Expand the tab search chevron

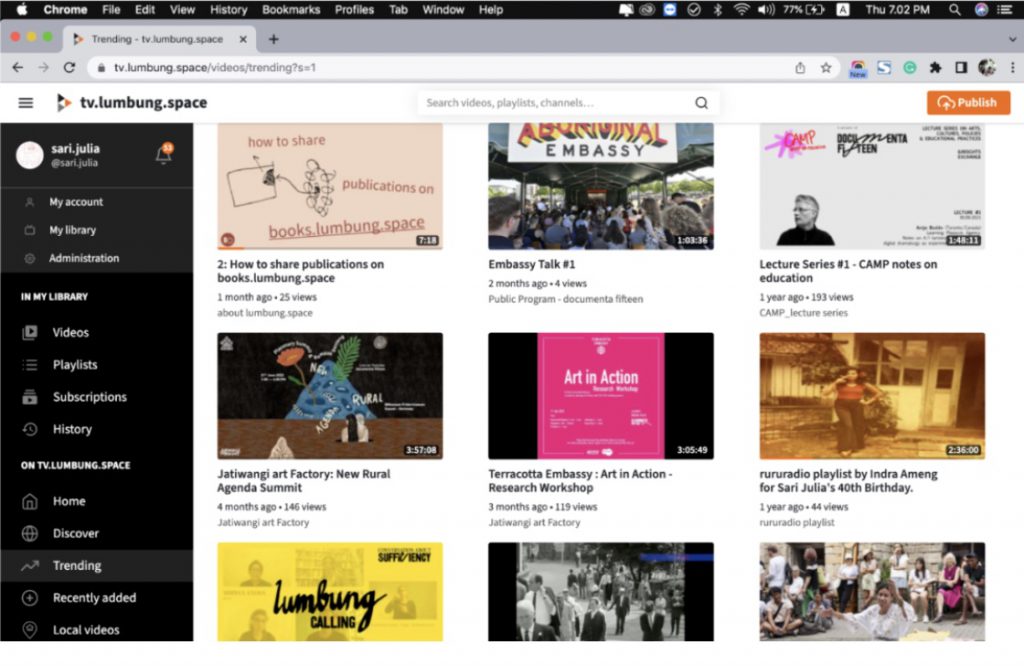pyautogui.click(x=1012, y=39)
